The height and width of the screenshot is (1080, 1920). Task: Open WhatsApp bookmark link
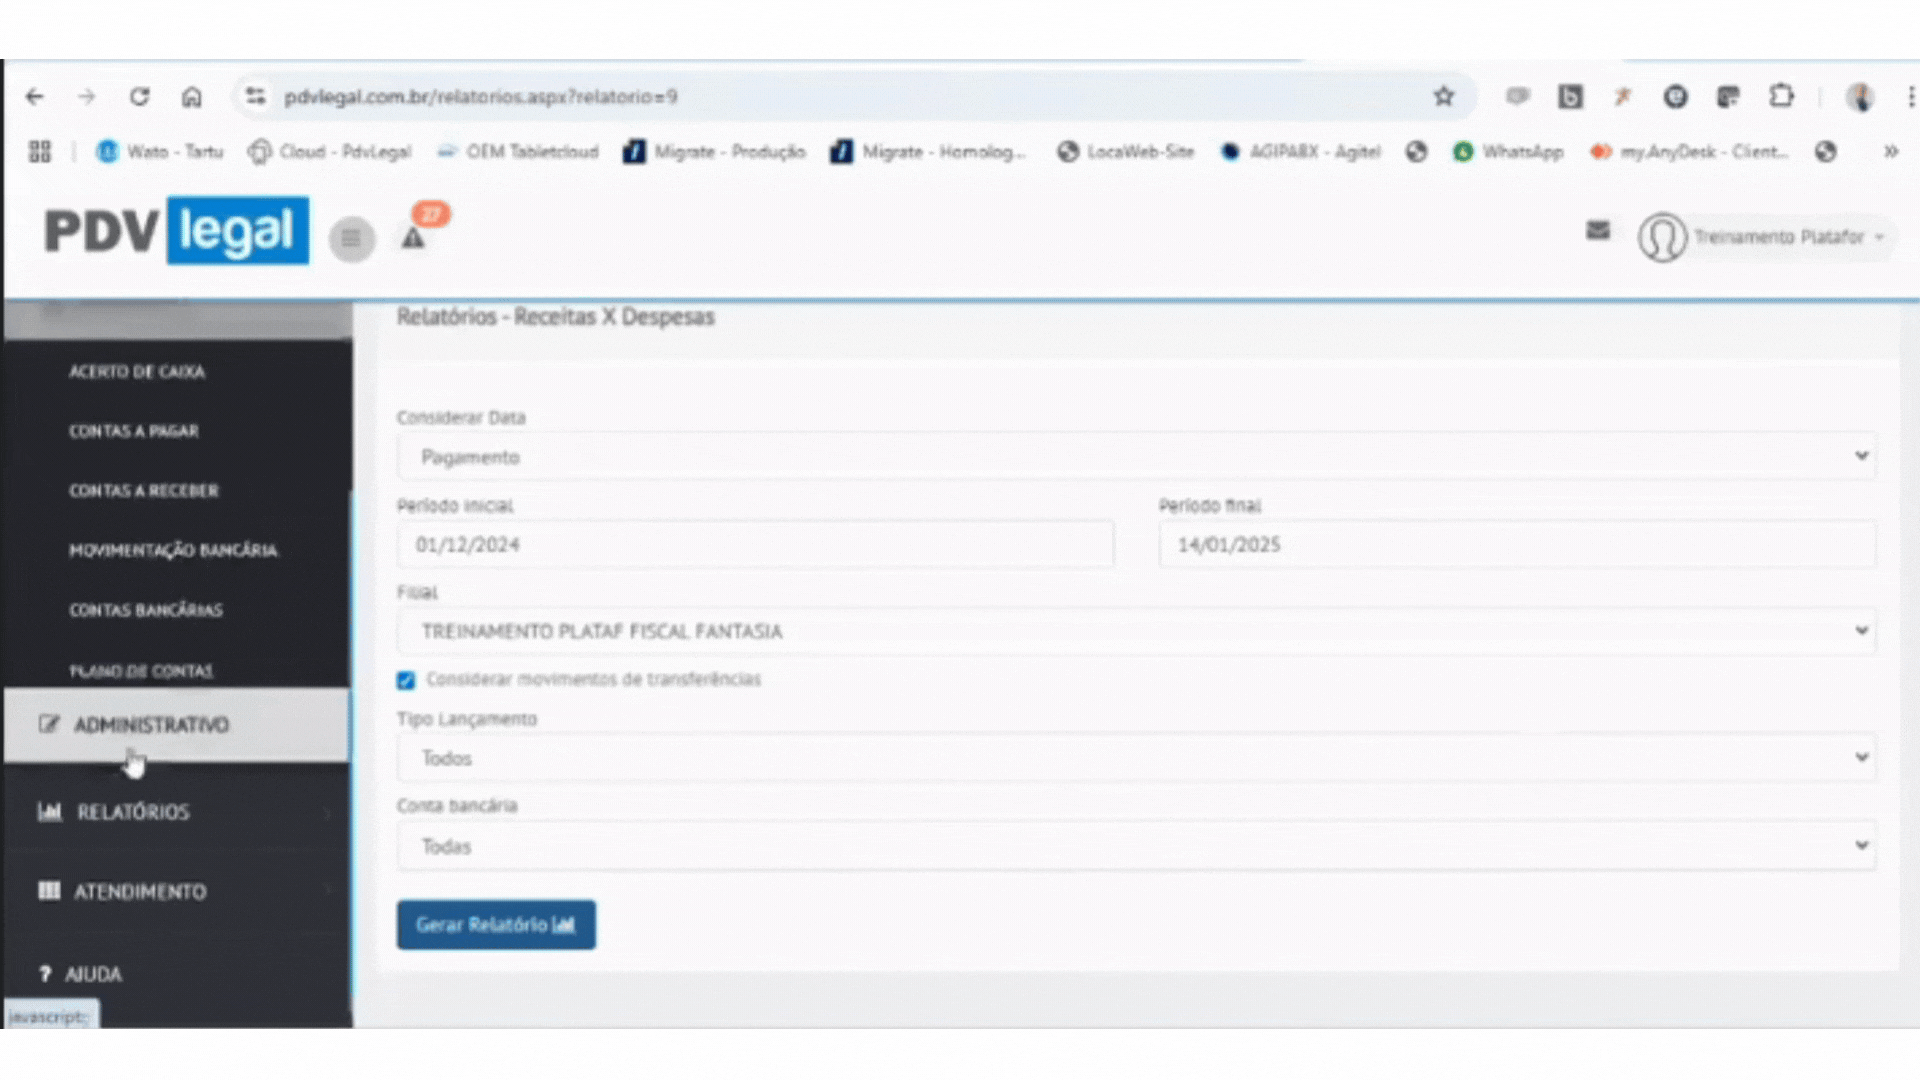(1508, 152)
